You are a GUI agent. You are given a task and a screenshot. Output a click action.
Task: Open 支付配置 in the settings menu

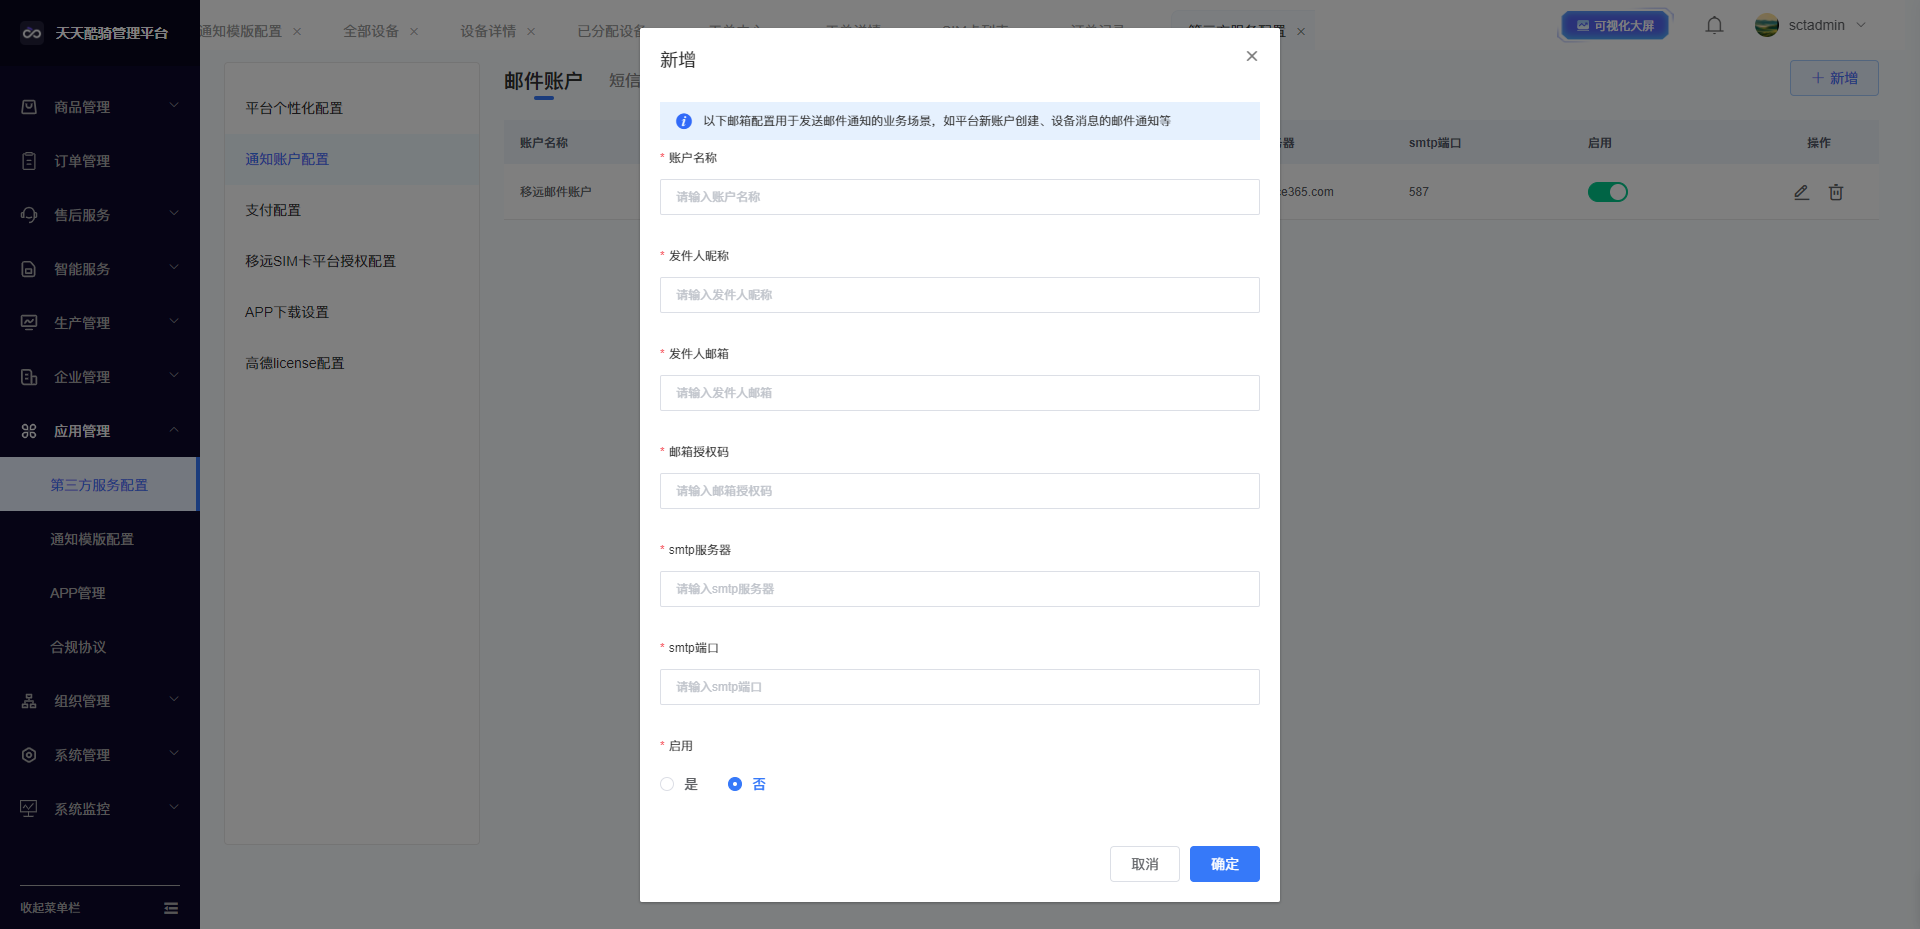point(273,210)
